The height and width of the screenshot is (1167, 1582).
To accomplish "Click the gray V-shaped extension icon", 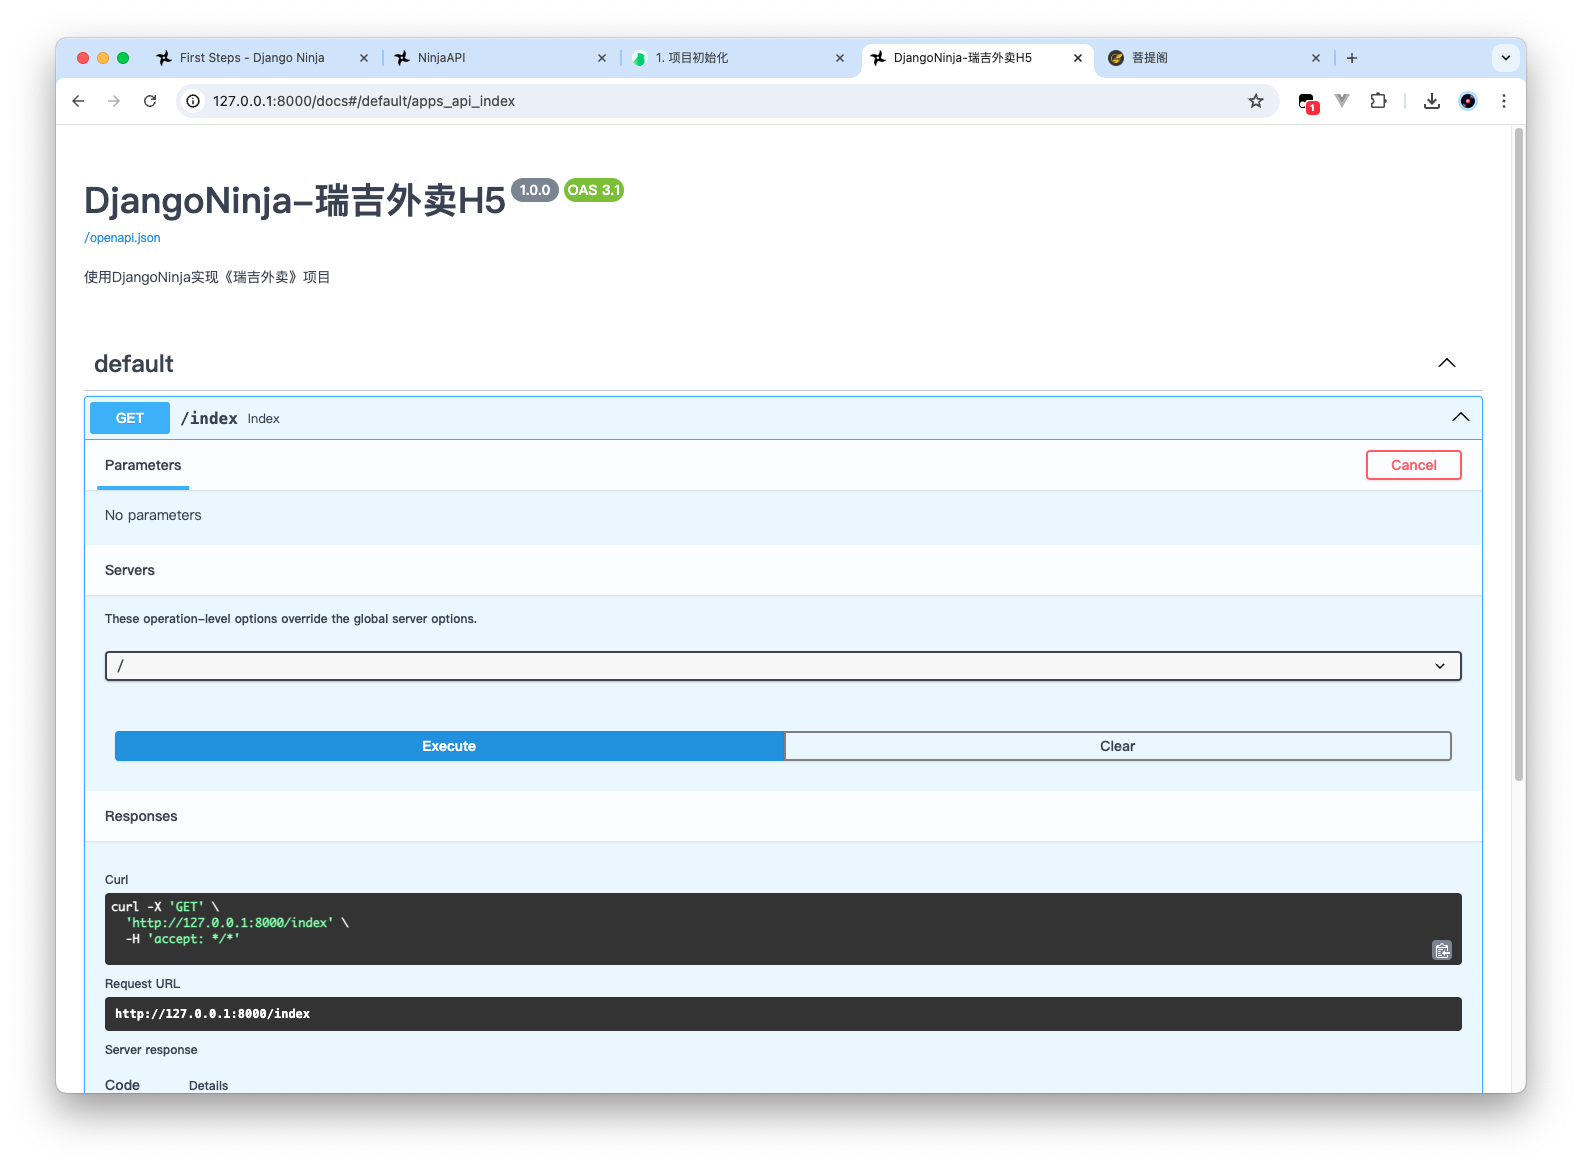I will coord(1342,101).
